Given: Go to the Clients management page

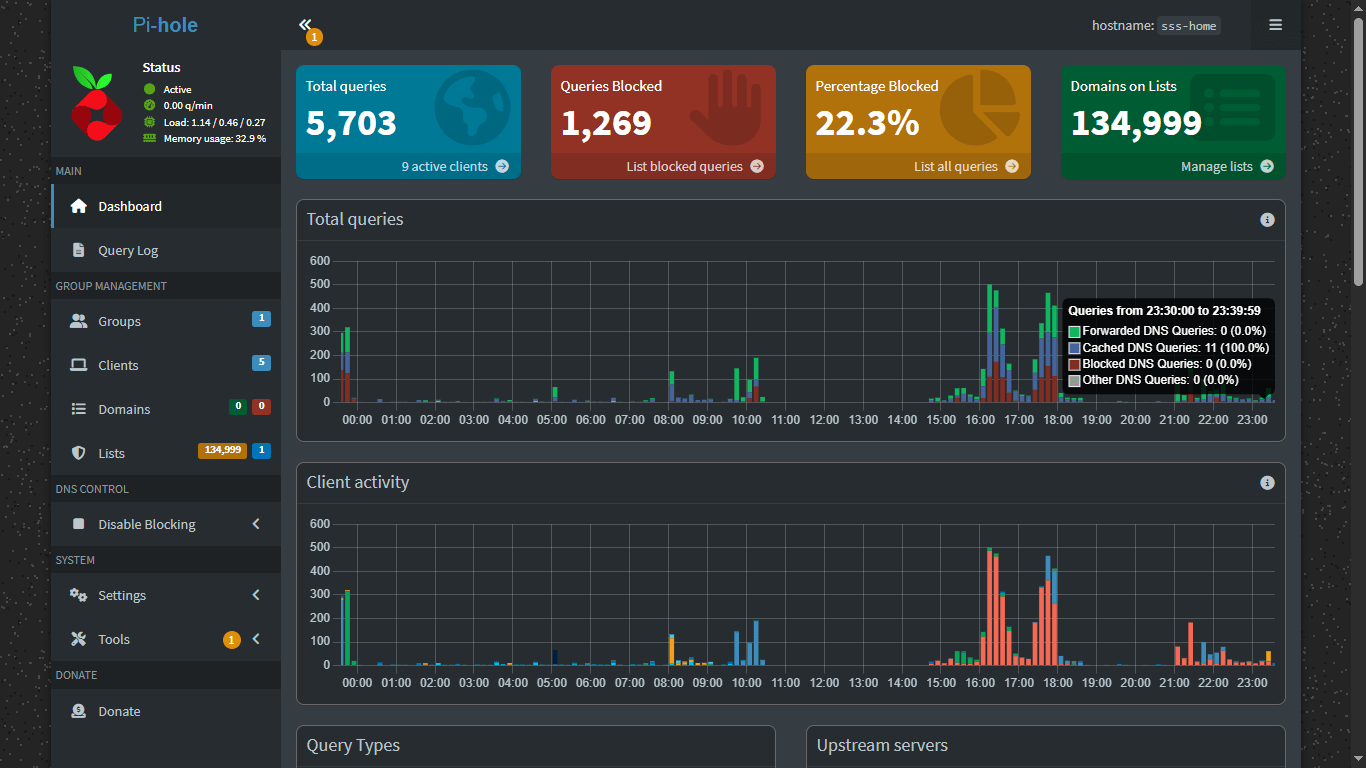Looking at the screenshot, I should tap(166, 365).
